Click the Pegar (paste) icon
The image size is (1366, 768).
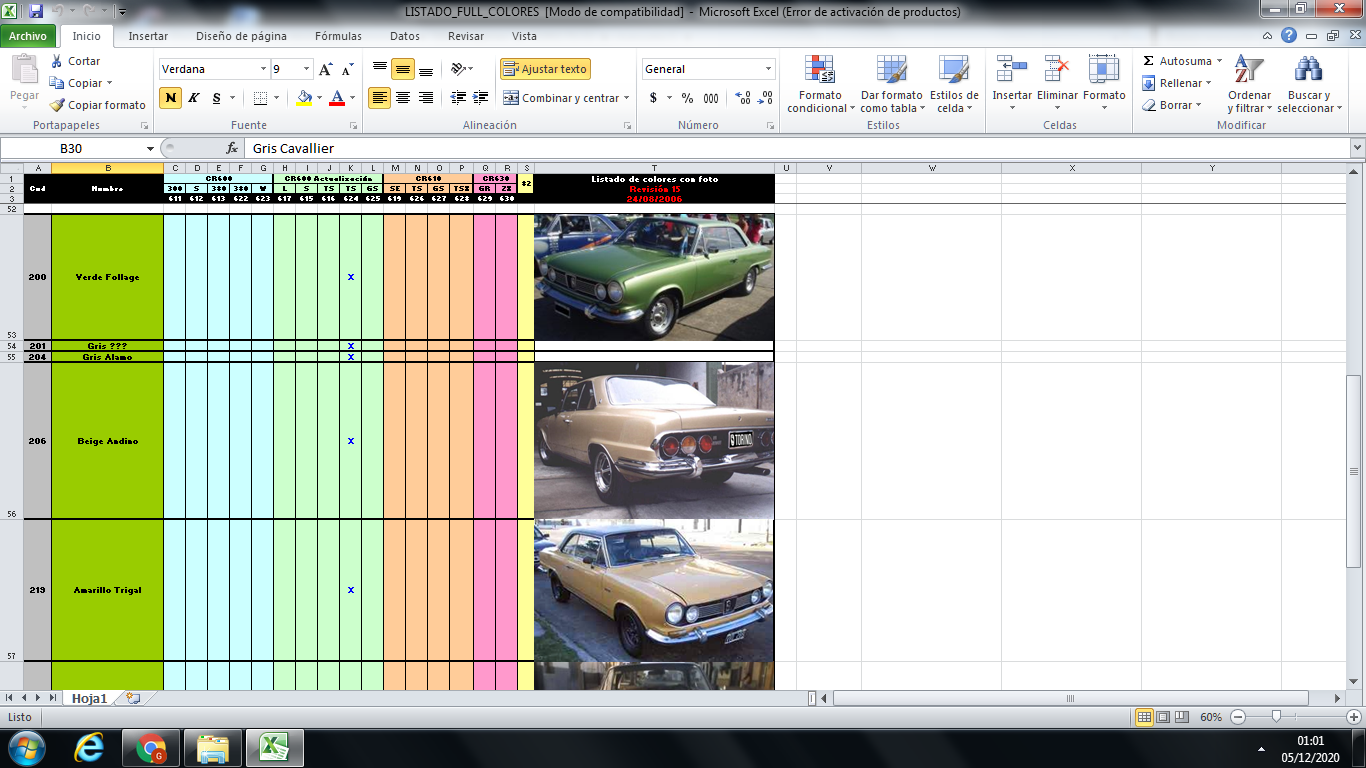coord(24,72)
